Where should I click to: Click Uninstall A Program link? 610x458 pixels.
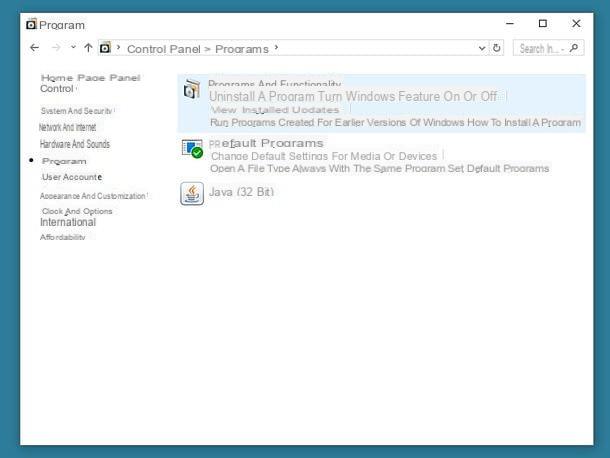coord(262,97)
